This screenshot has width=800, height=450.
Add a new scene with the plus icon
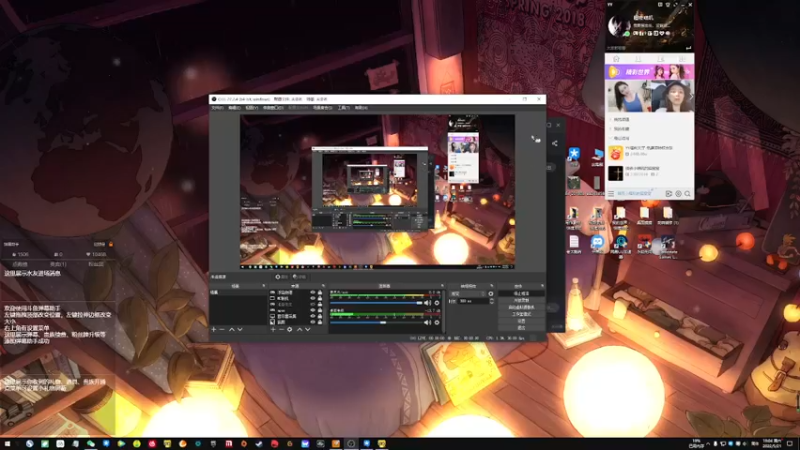214,330
